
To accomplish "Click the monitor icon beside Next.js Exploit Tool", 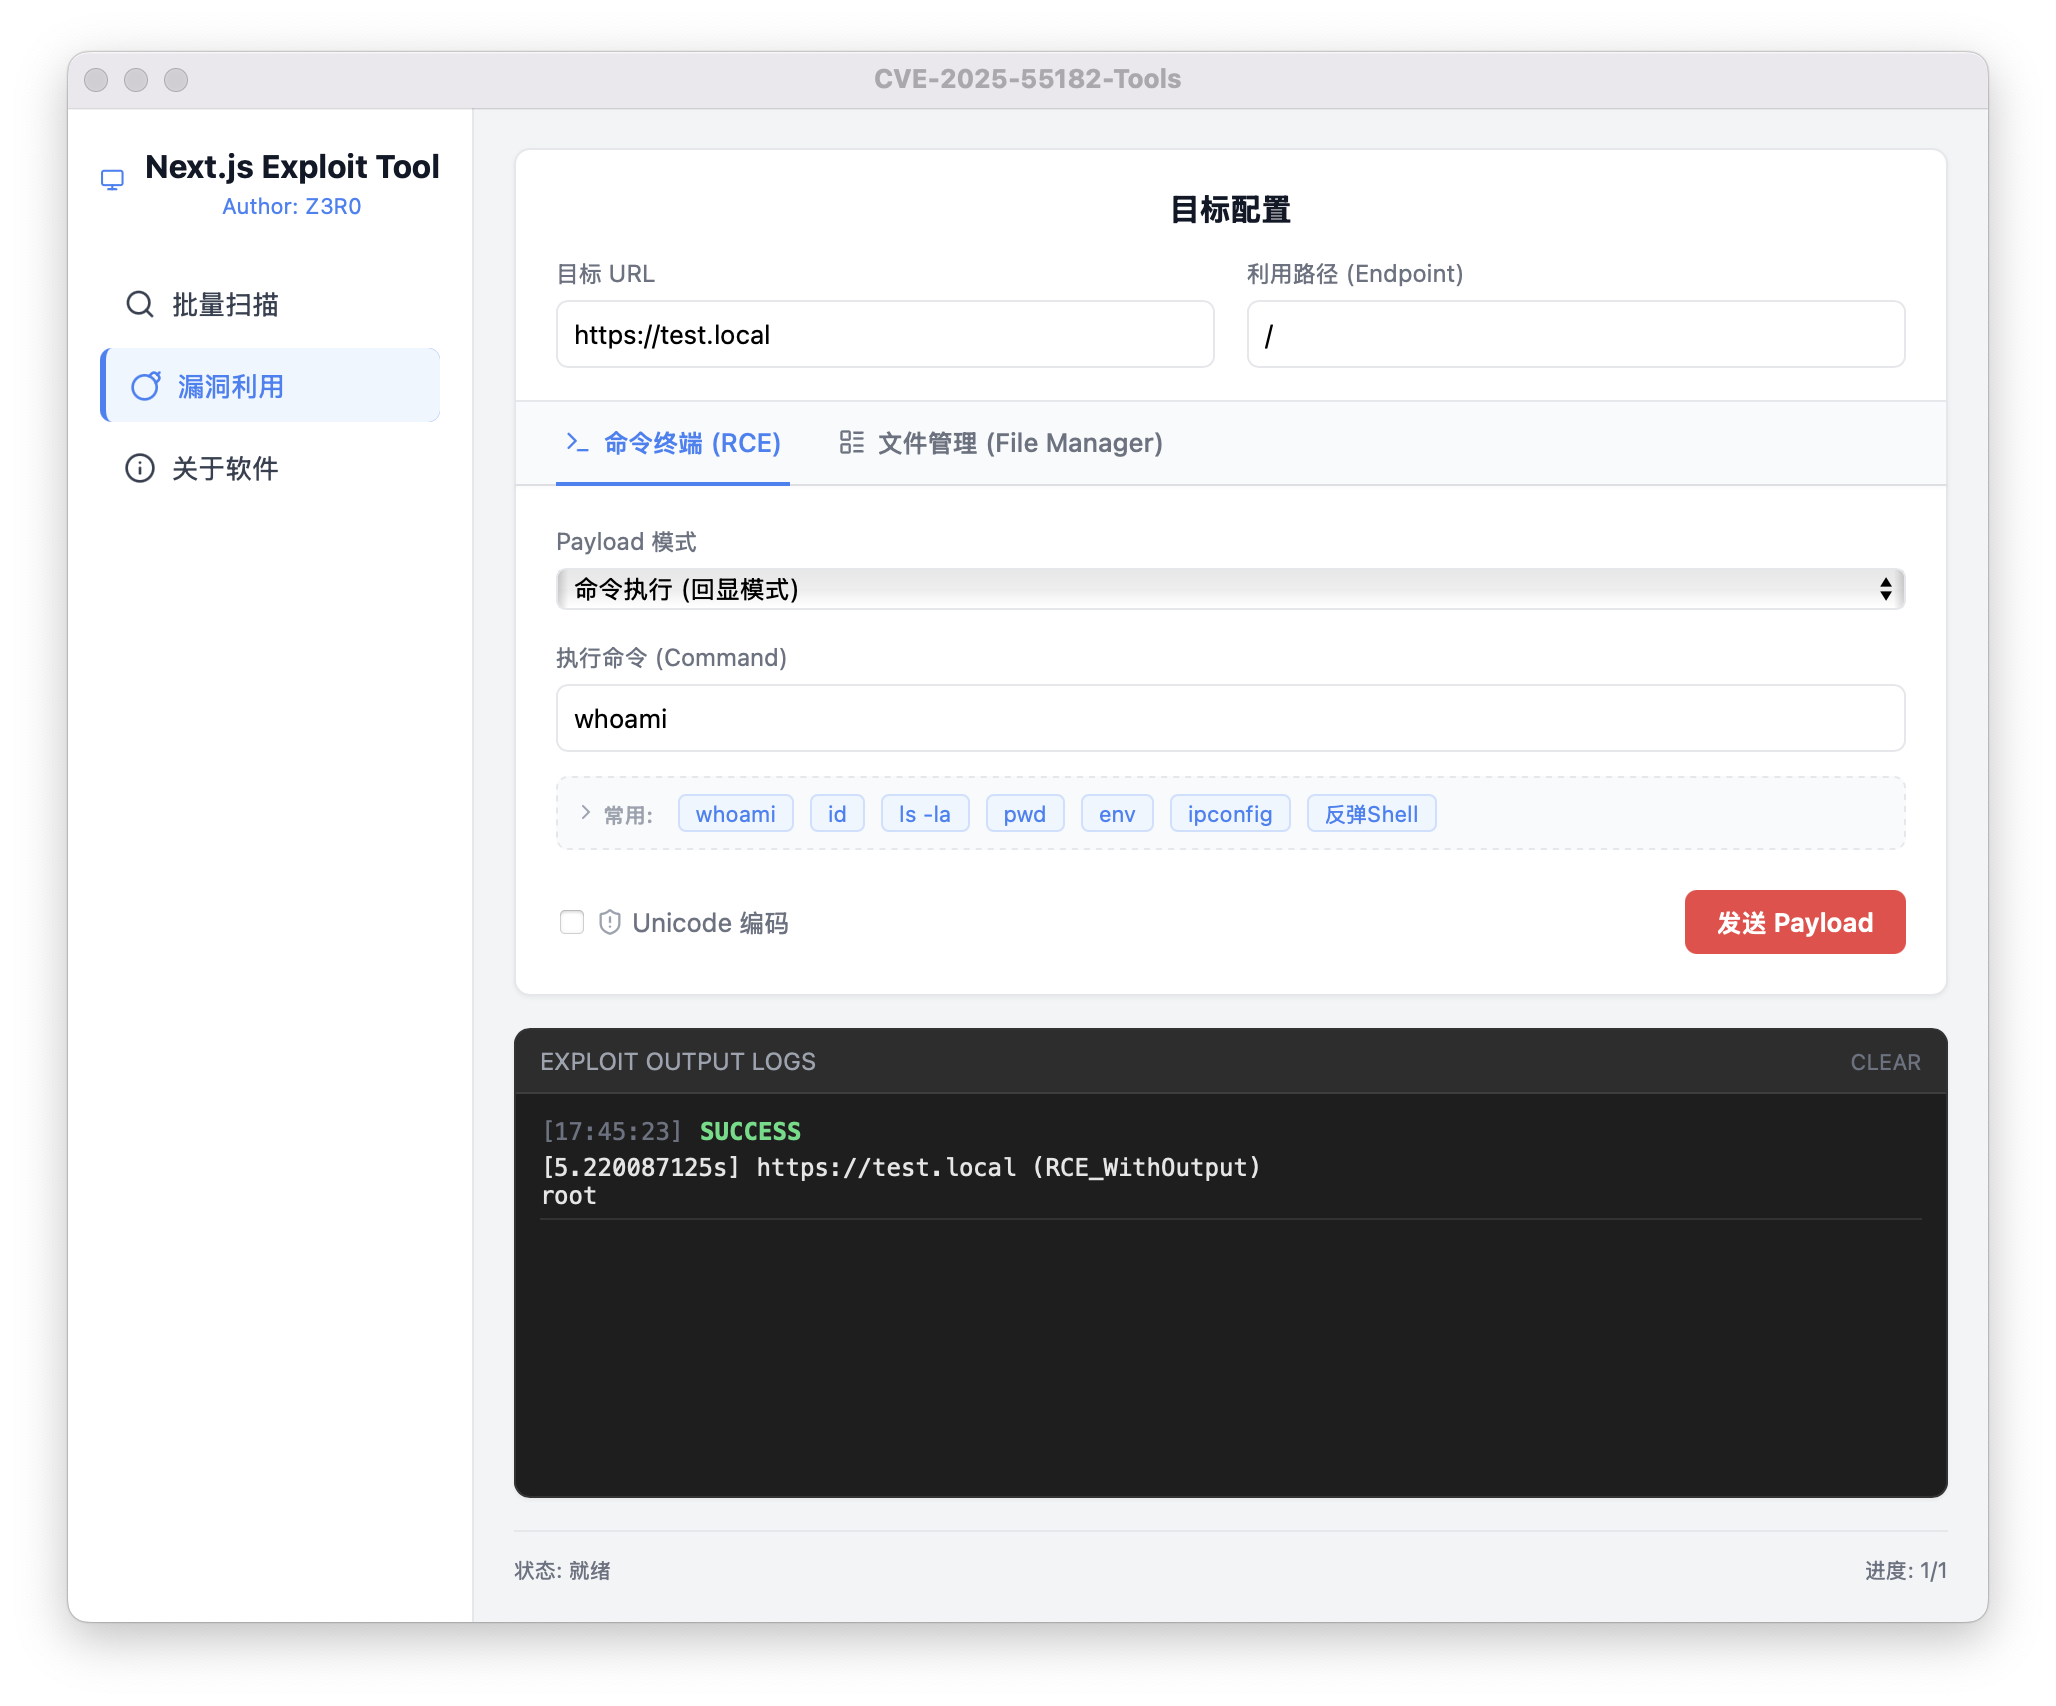I will (x=112, y=180).
